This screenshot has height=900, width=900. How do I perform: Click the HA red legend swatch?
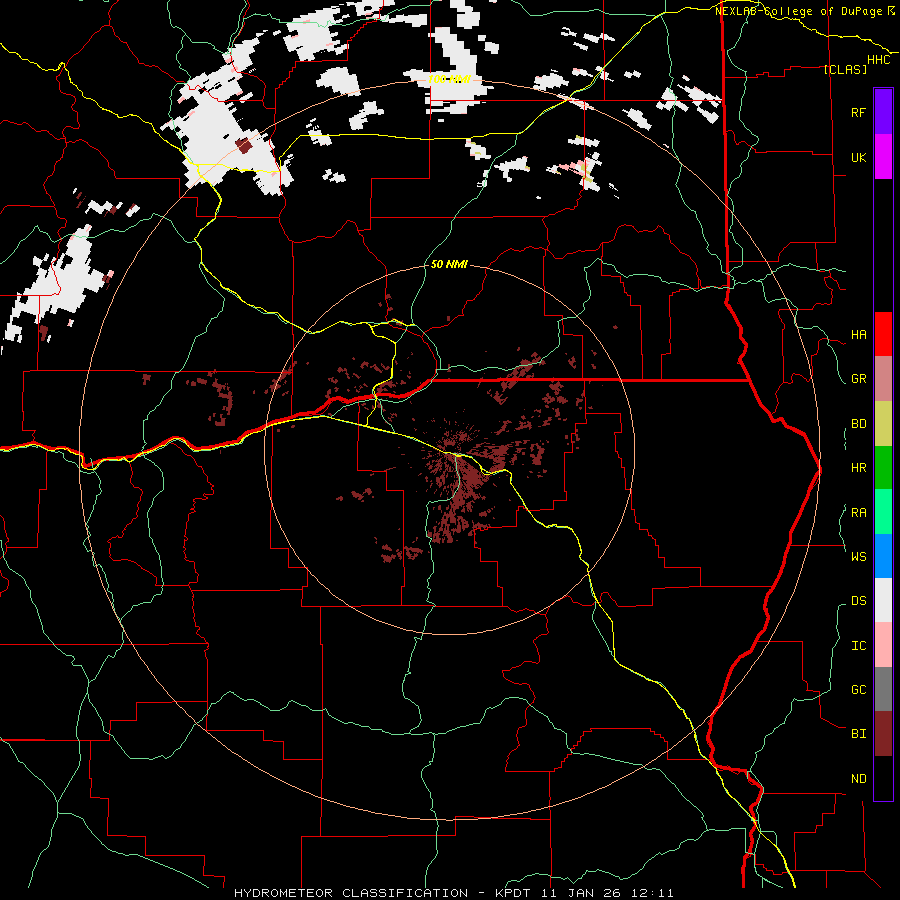tap(883, 334)
